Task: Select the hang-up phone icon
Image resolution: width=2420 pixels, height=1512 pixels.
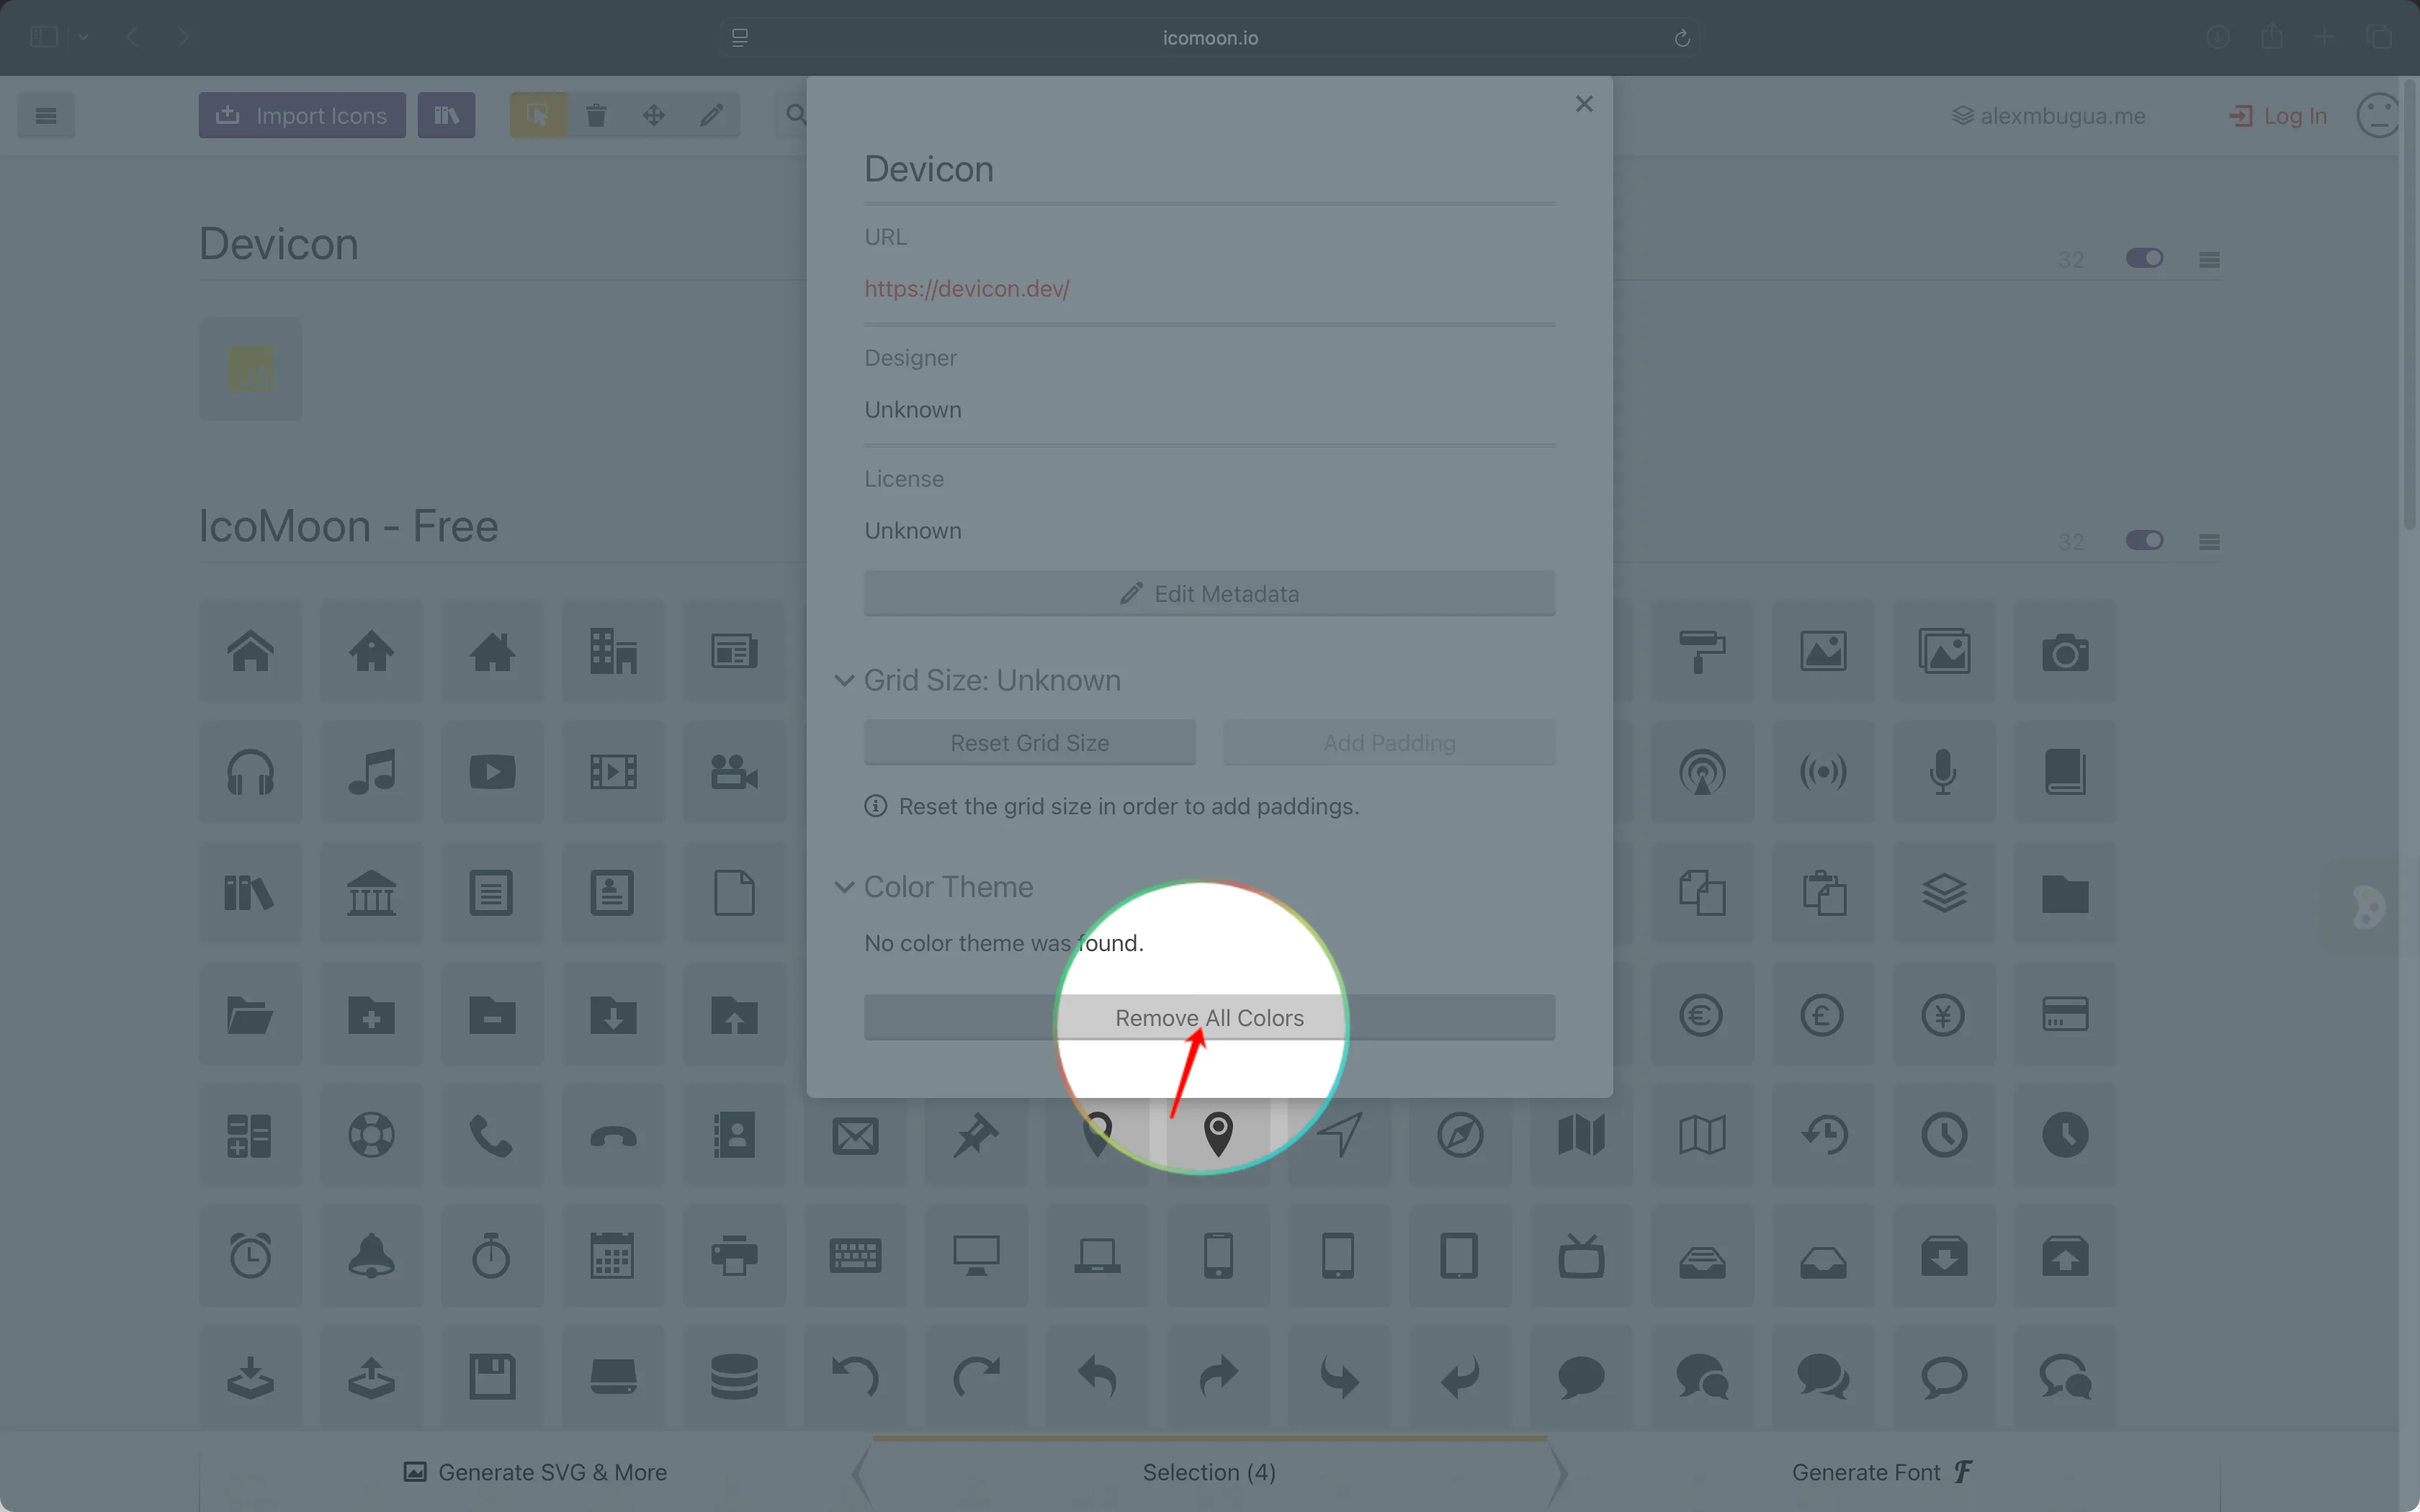Action: click(x=613, y=1136)
